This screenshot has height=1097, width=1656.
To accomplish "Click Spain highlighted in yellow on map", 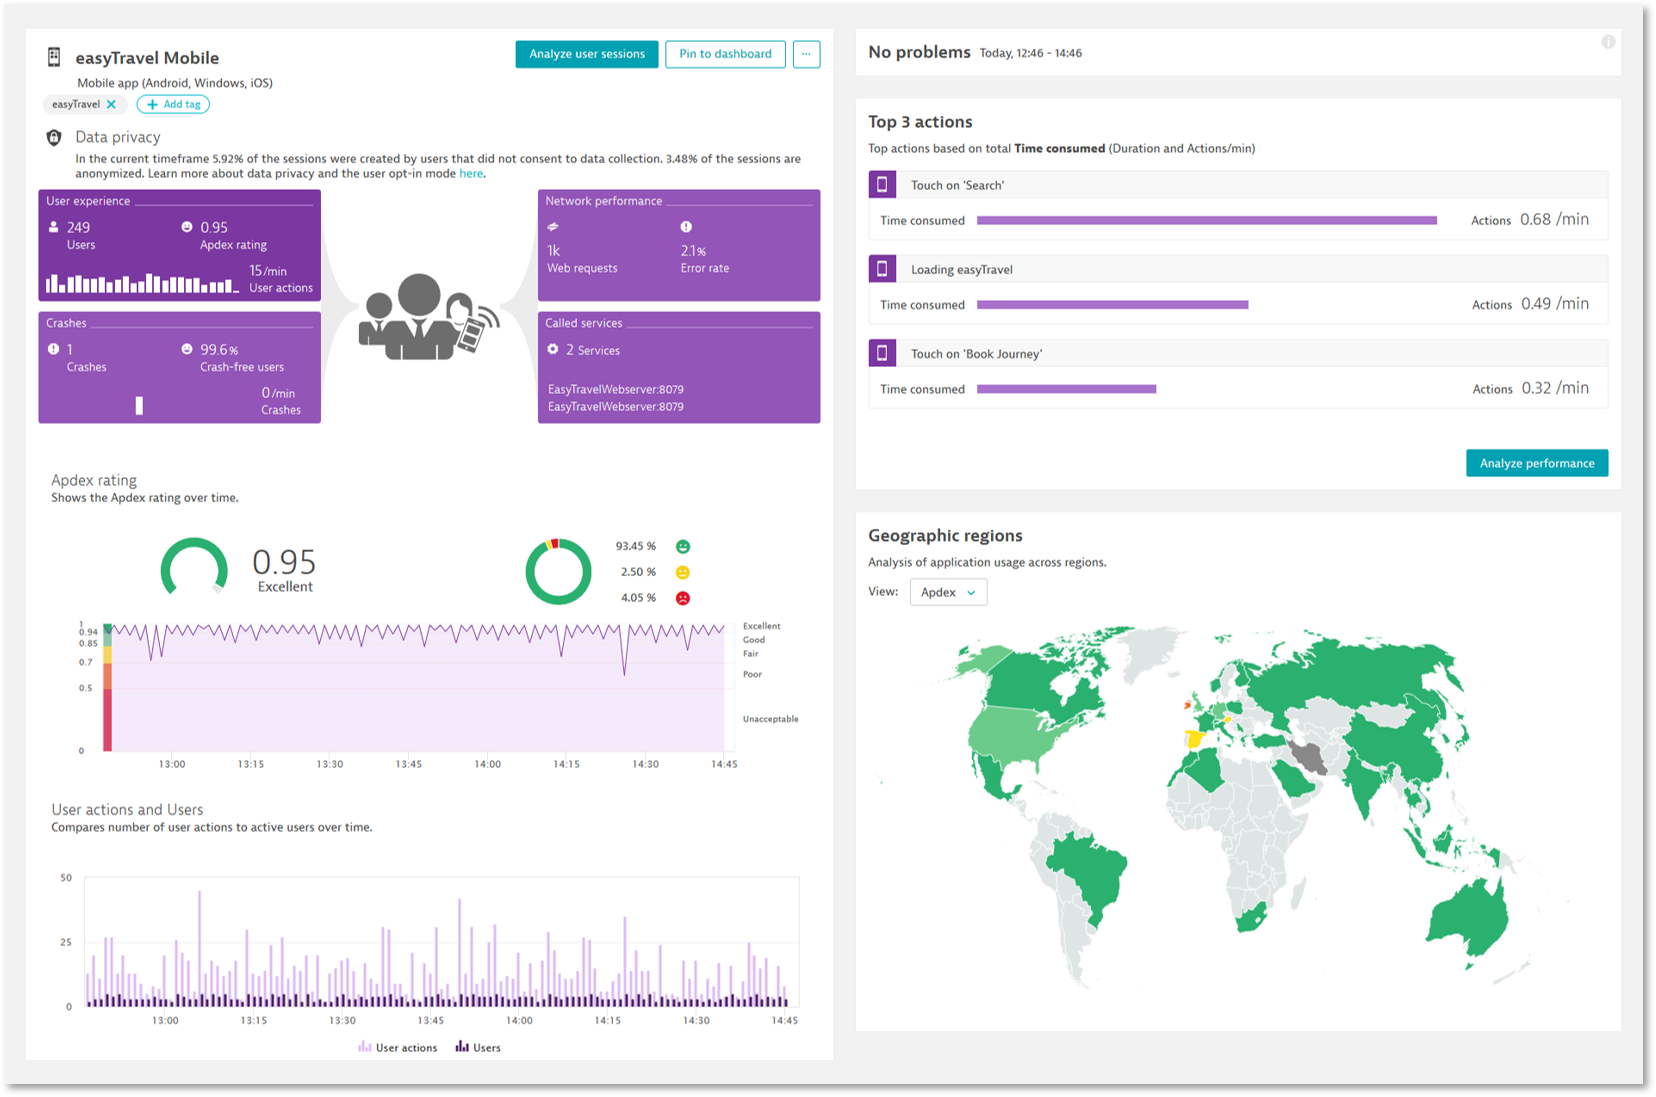I will (x=1193, y=740).
